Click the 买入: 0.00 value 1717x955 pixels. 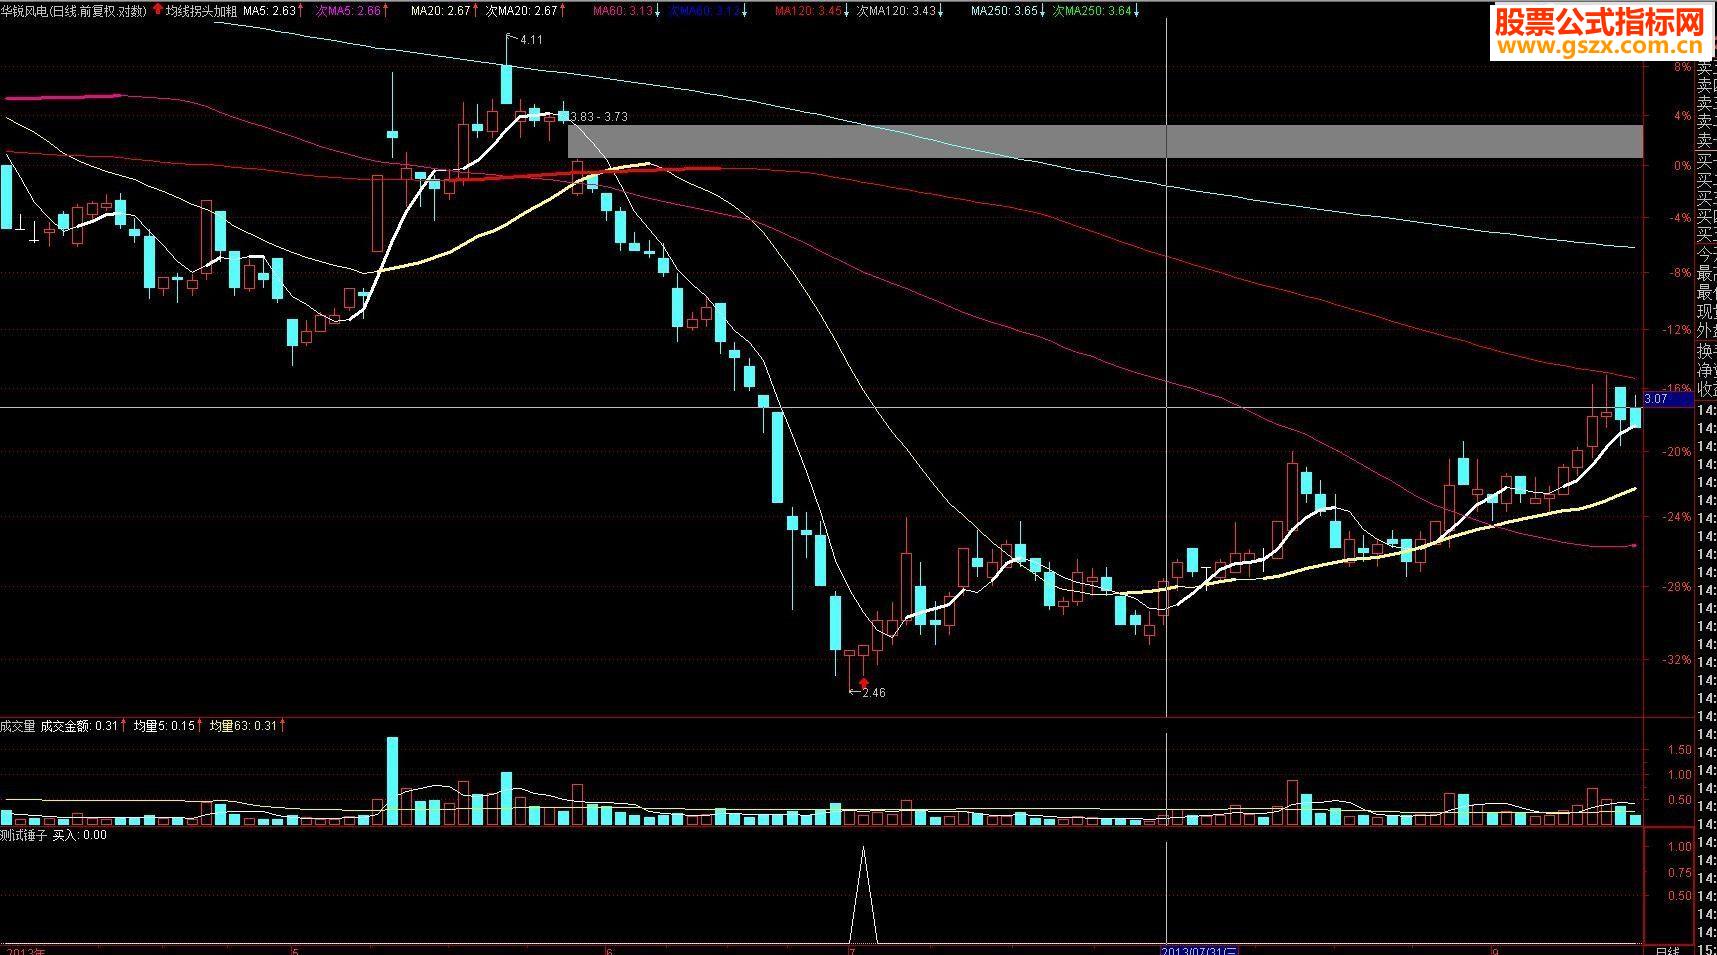pyautogui.click(x=79, y=835)
